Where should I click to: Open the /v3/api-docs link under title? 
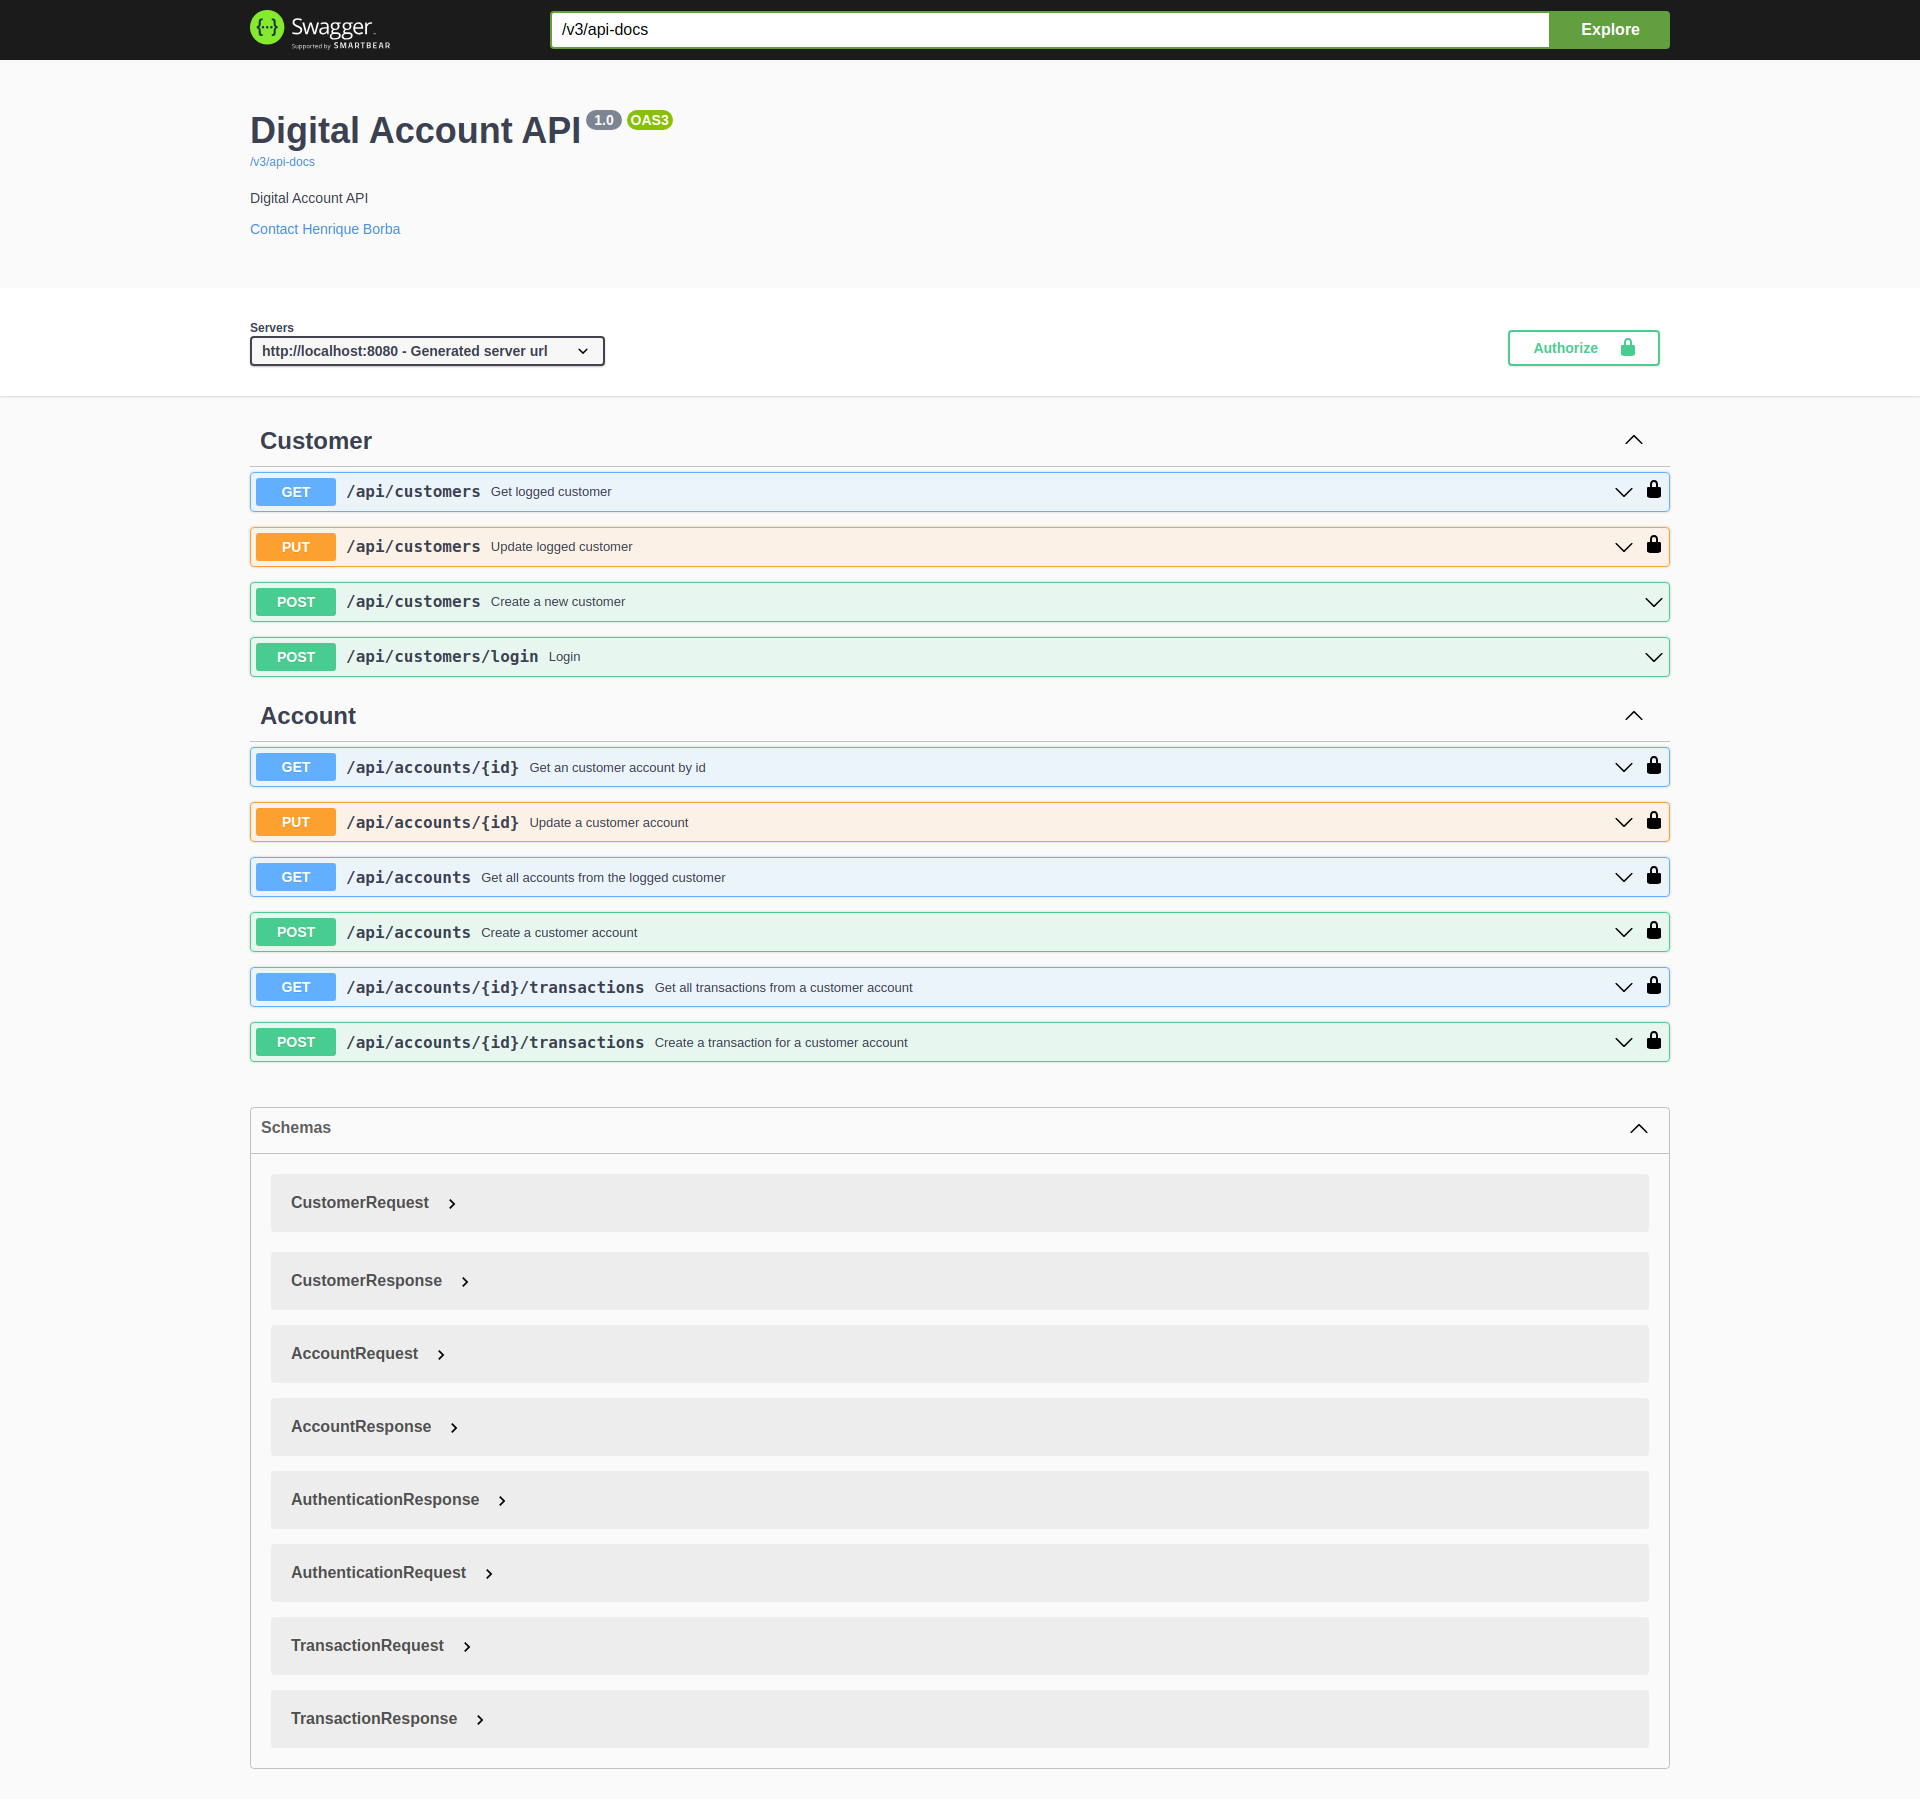click(282, 162)
